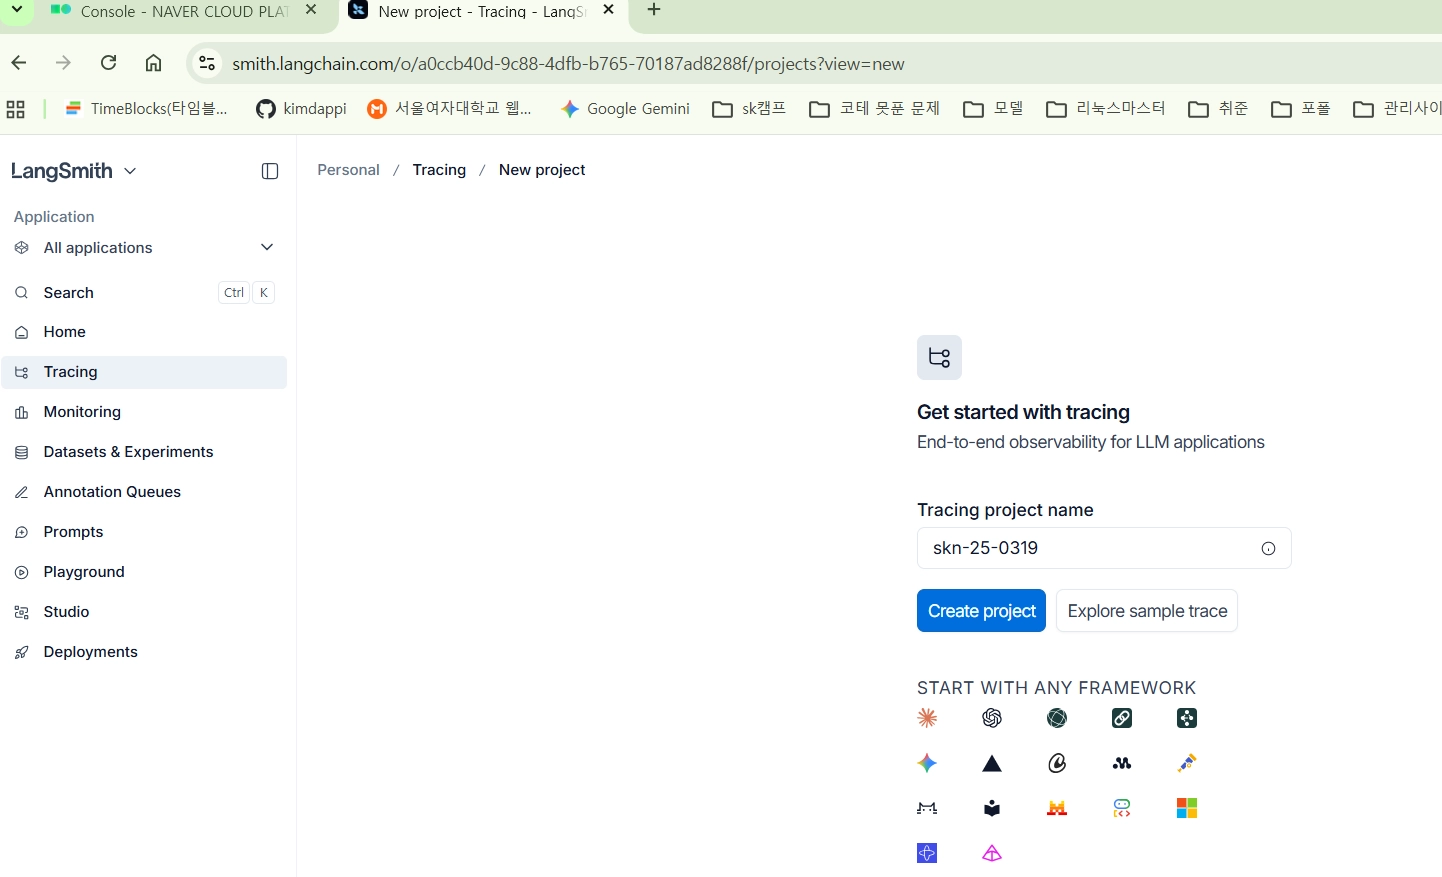The image size is (1442, 877).
Task: Open the 포폴 bookmark folder
Action: (x=1301, y=109)
